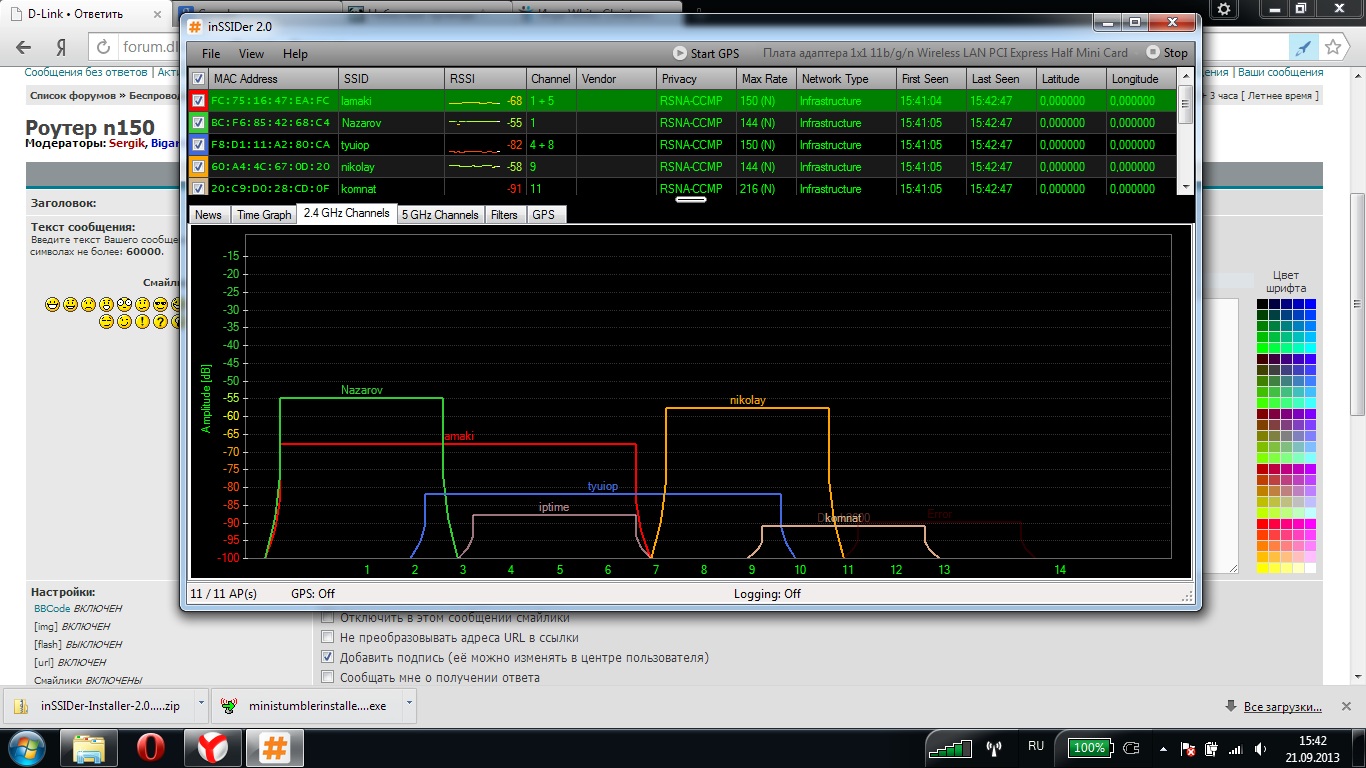
Task: Open dropdown arrow next to inSSIDer-Installer zip download
Action: (200, 704)
